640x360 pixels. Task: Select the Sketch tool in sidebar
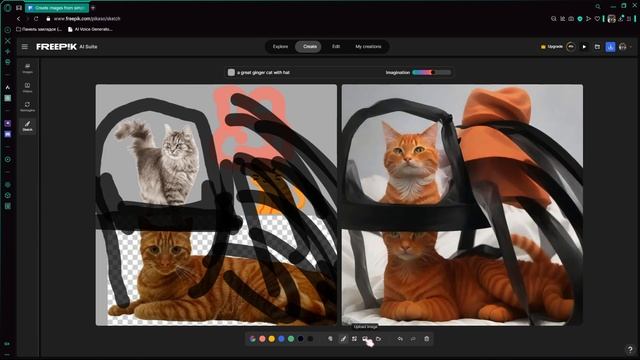point(27,126)
